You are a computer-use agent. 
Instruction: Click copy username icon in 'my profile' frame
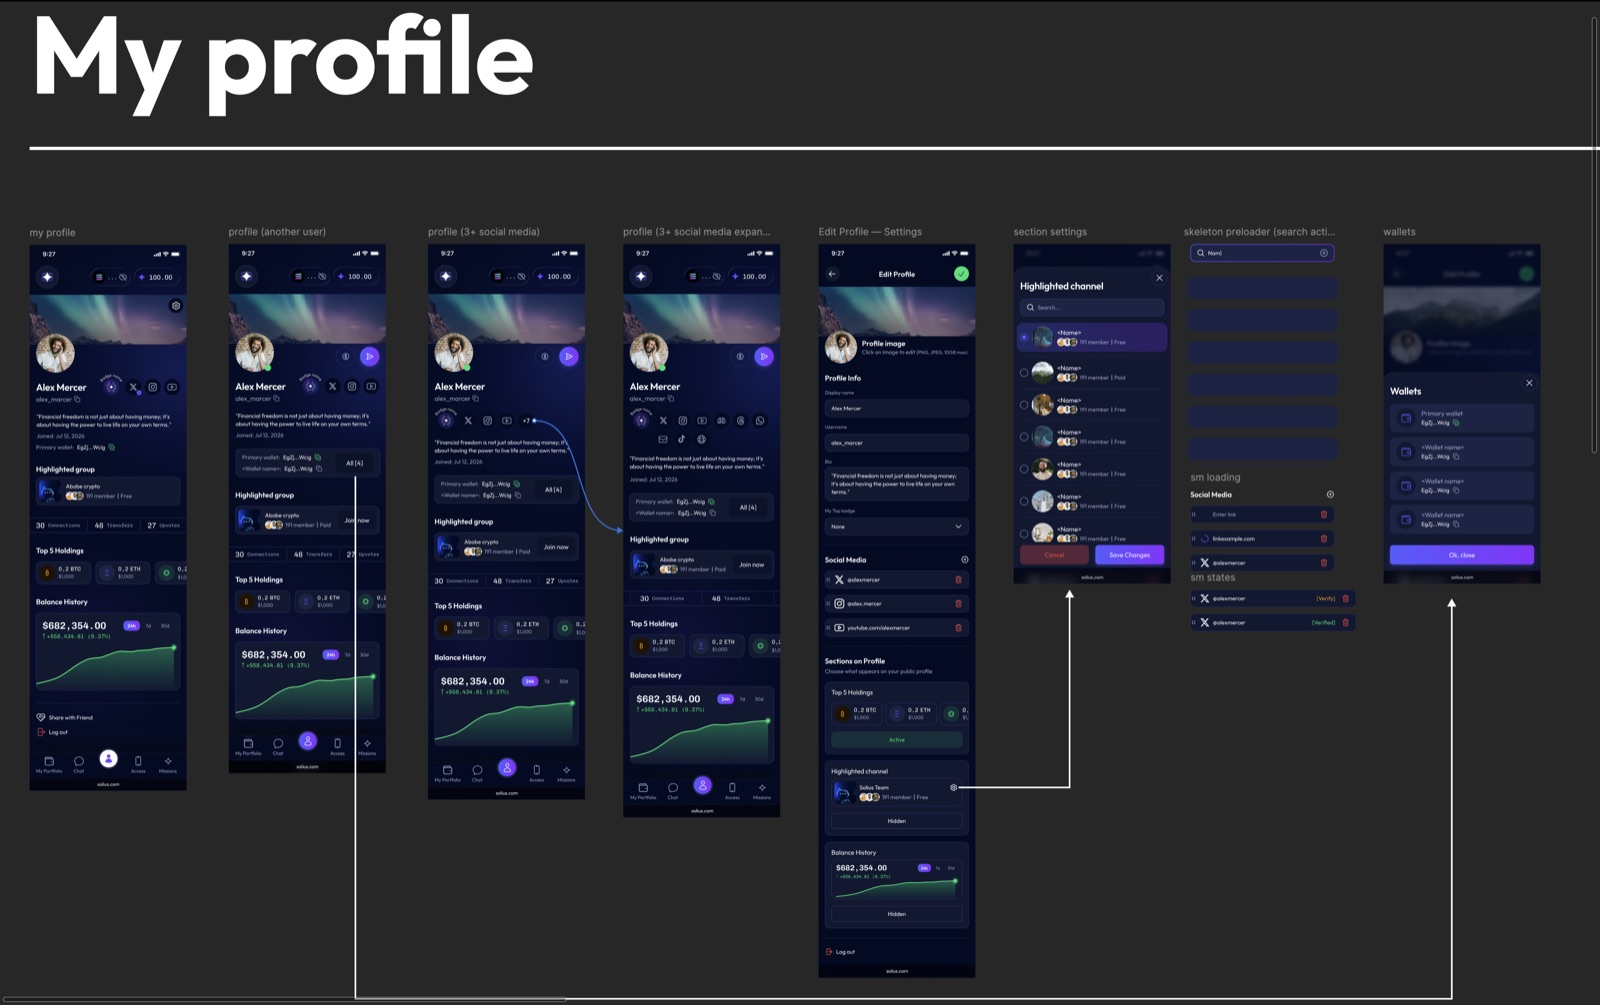point(77,399)
